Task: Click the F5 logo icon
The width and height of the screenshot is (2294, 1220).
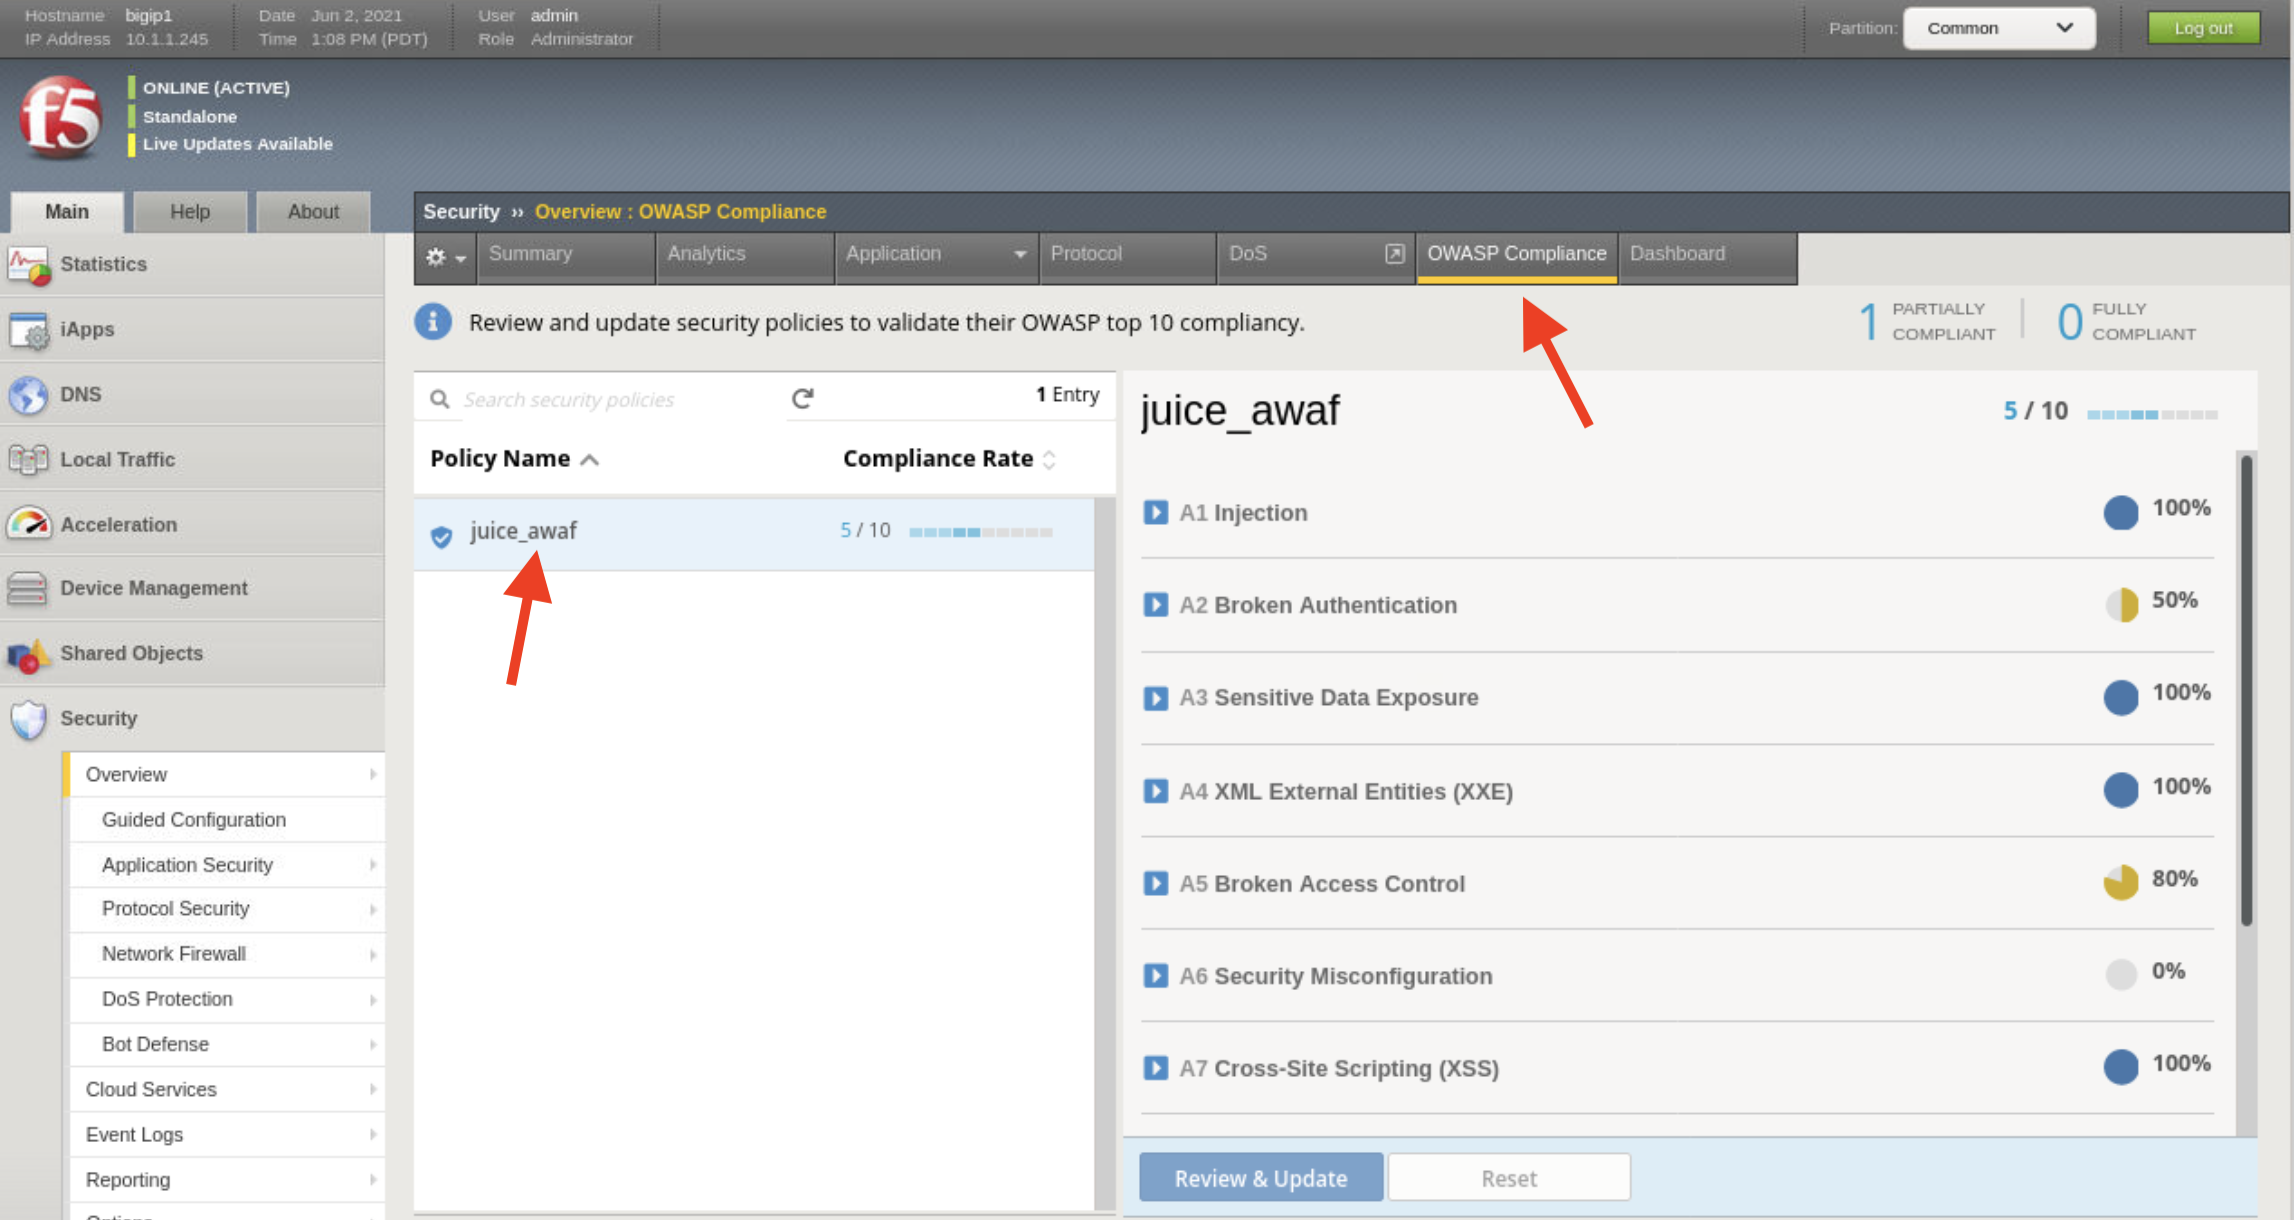Action: (60, 117)
